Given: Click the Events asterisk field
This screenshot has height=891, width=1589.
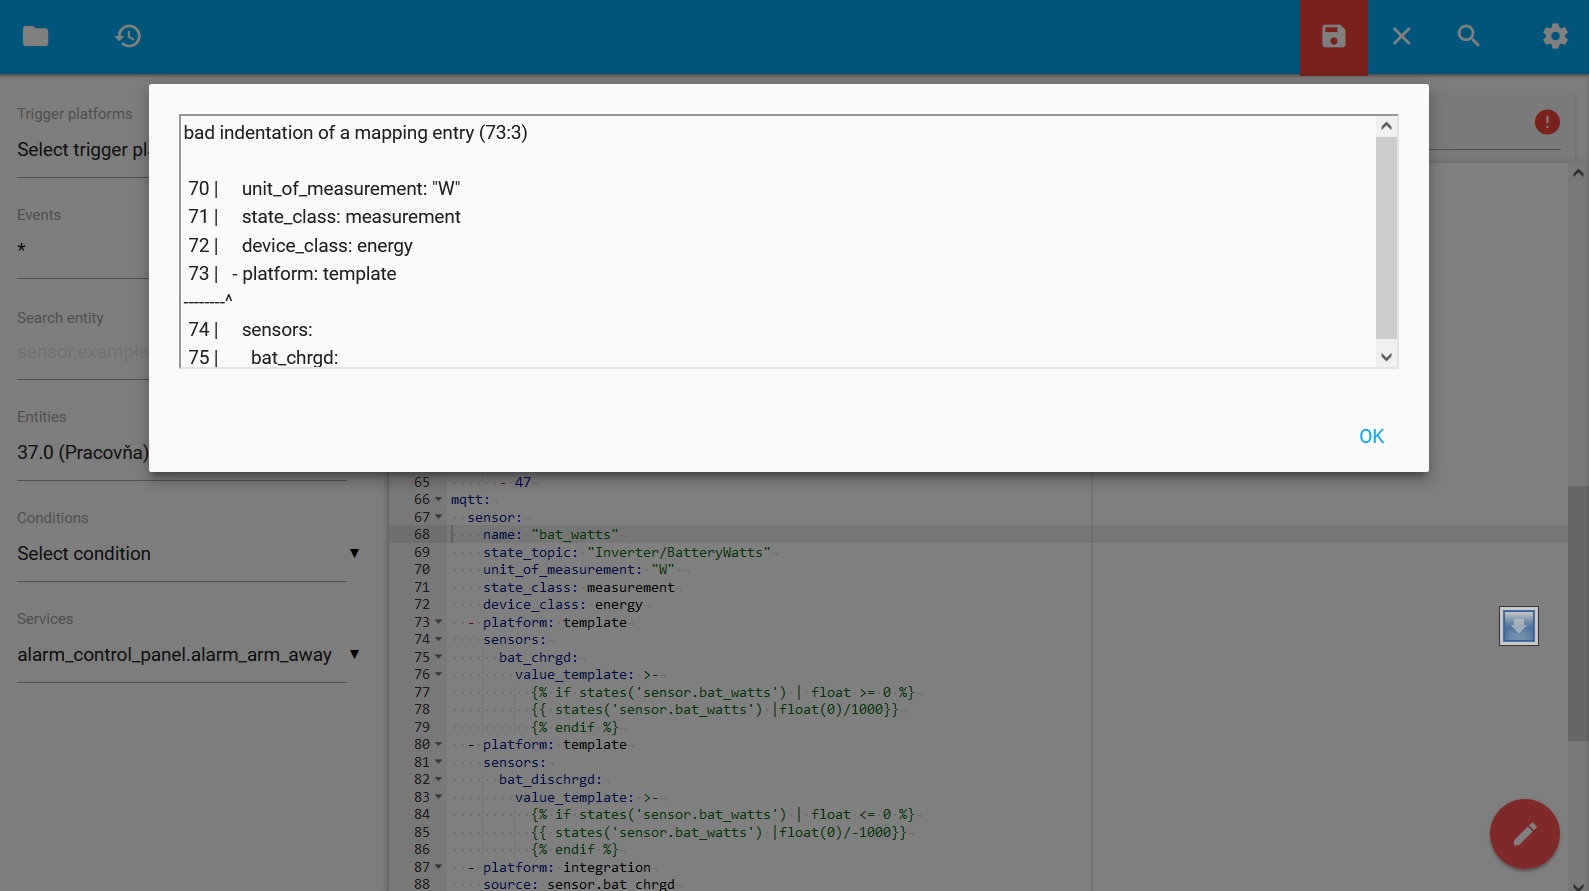Looking at the screenshot, I should coord(83,250).
